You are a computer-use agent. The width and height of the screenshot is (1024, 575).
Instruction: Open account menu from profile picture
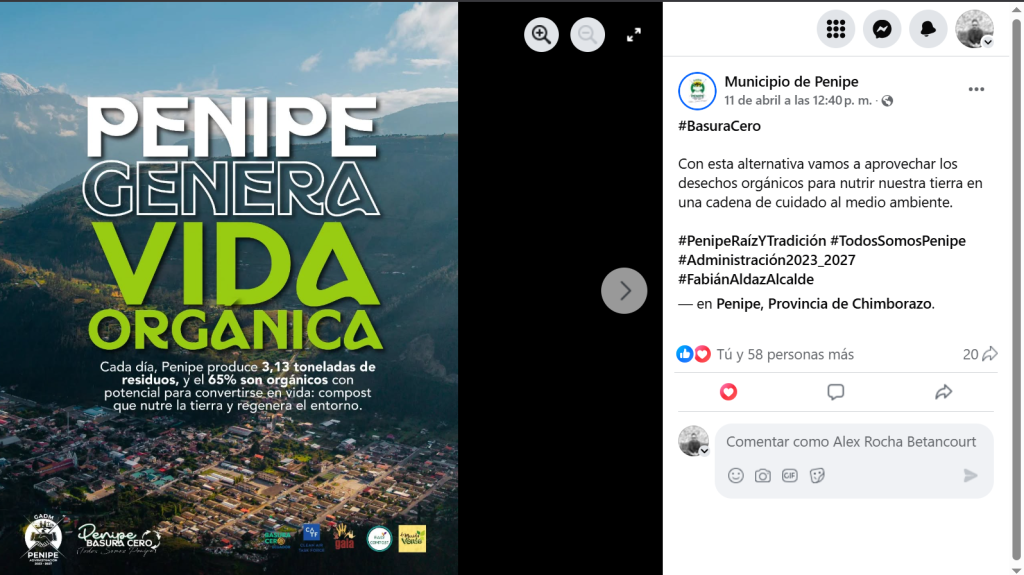(x=974, y=29)
